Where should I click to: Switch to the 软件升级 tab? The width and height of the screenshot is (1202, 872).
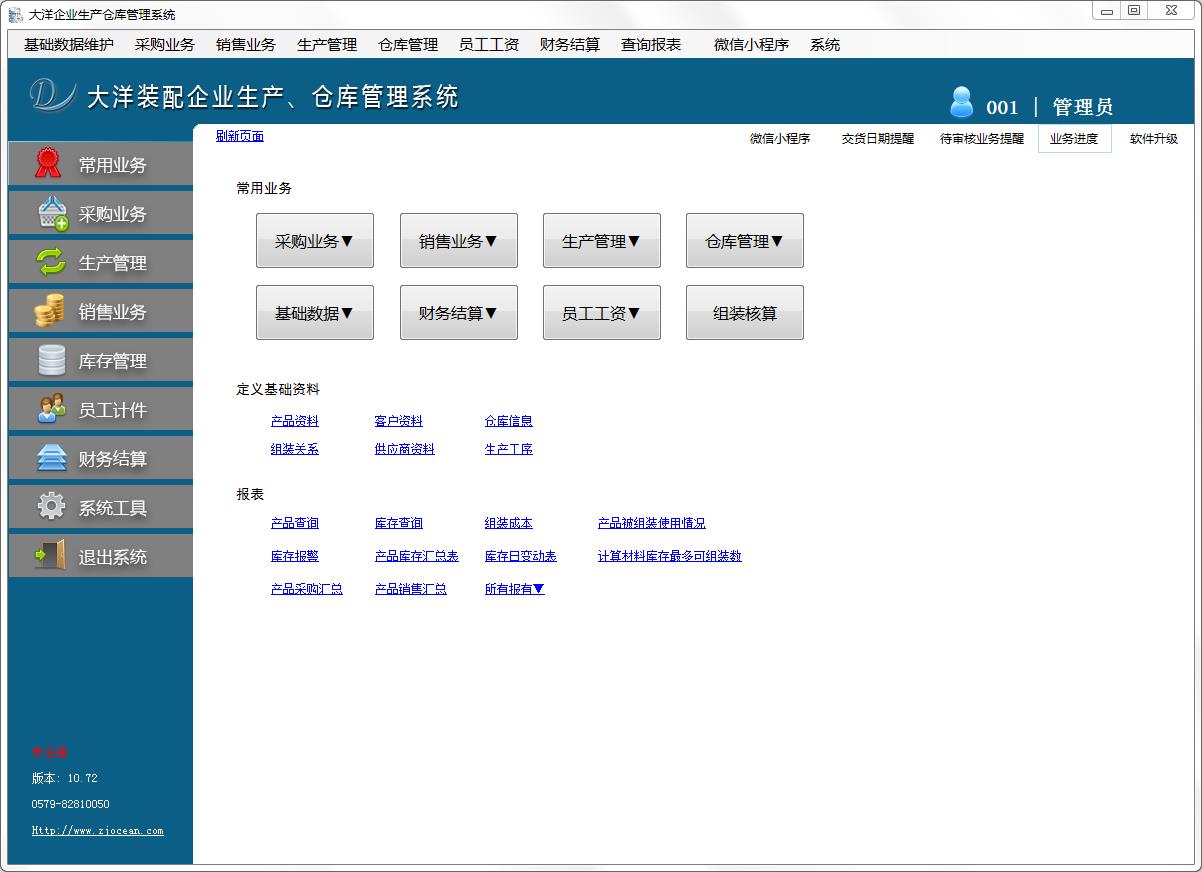pyautogui.click(x=1154, y=139)
